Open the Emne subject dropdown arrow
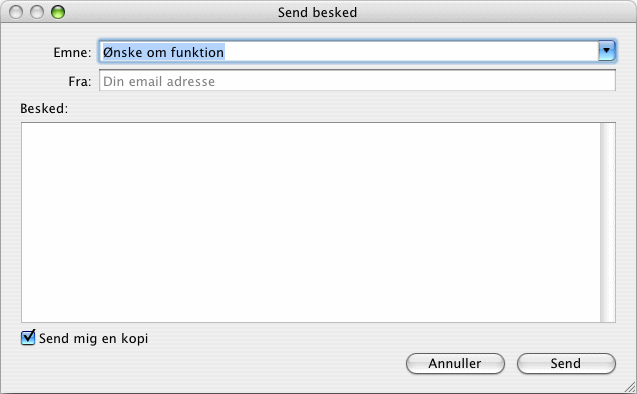 pyautogui.click(x=607, y=51)
